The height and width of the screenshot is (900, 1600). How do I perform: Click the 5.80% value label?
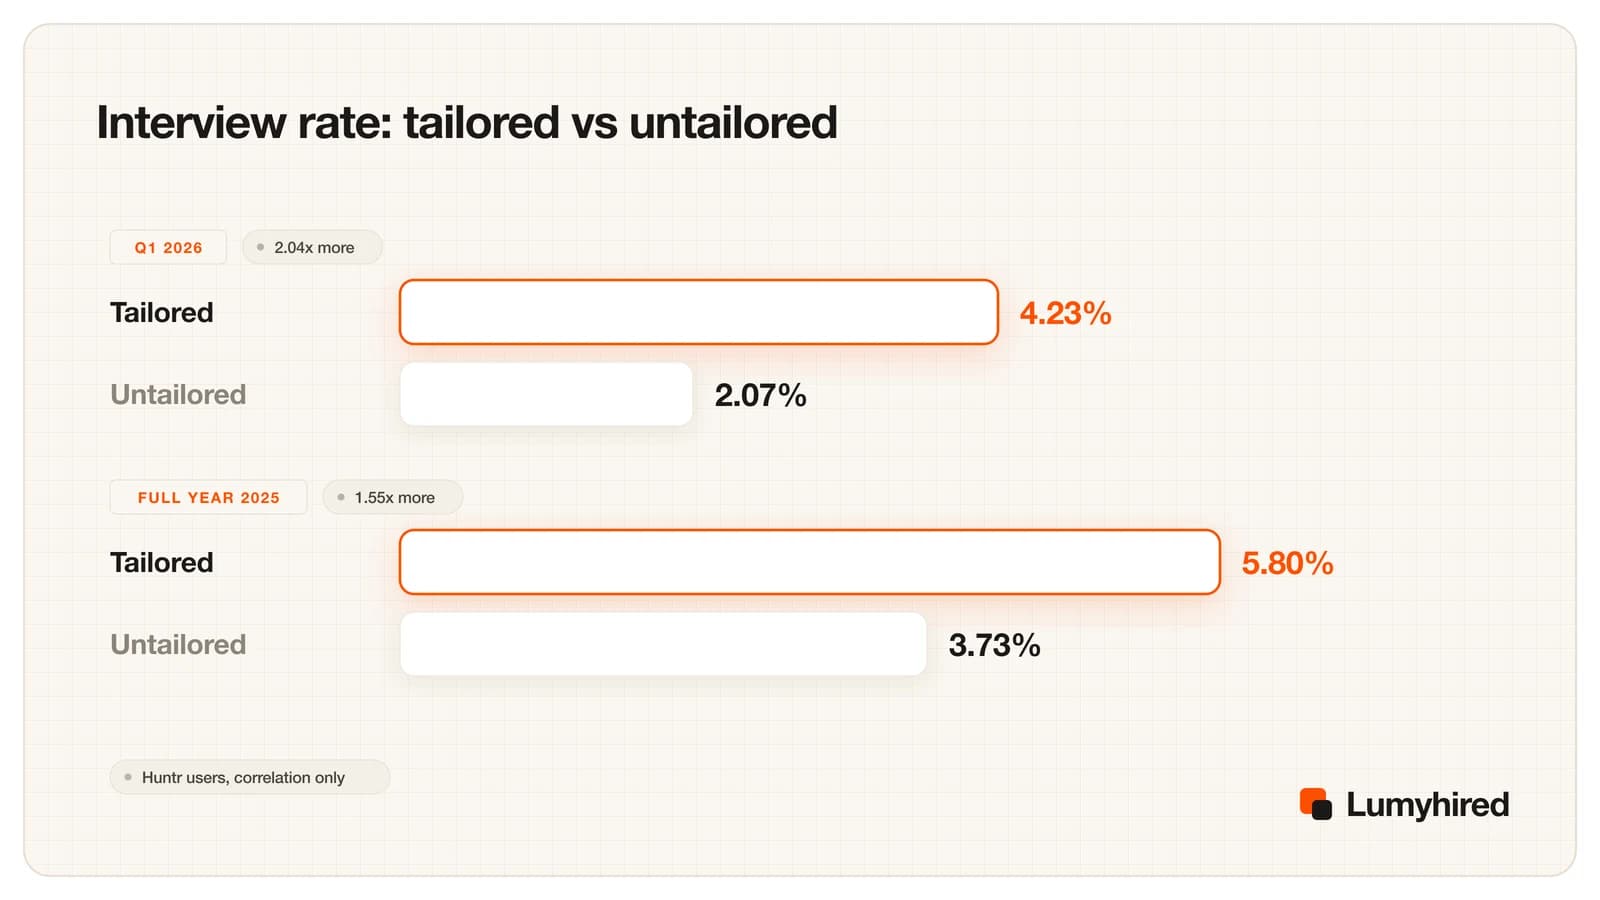click(x=1287, y=563)
